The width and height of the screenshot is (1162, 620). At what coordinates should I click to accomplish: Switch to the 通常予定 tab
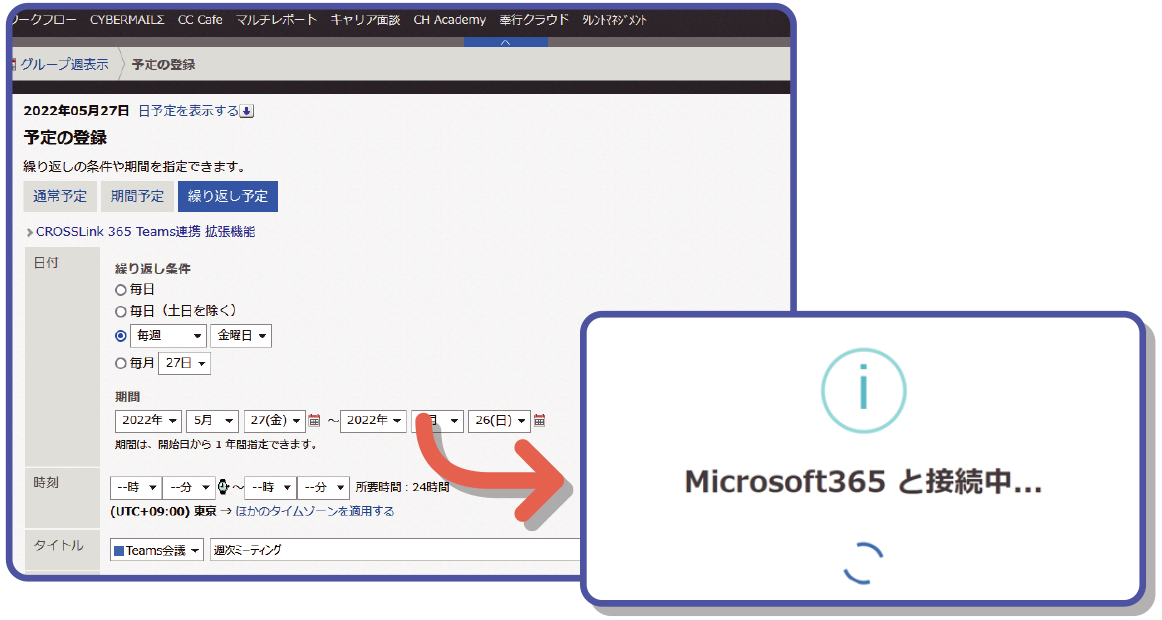click(x=59, y=196)
